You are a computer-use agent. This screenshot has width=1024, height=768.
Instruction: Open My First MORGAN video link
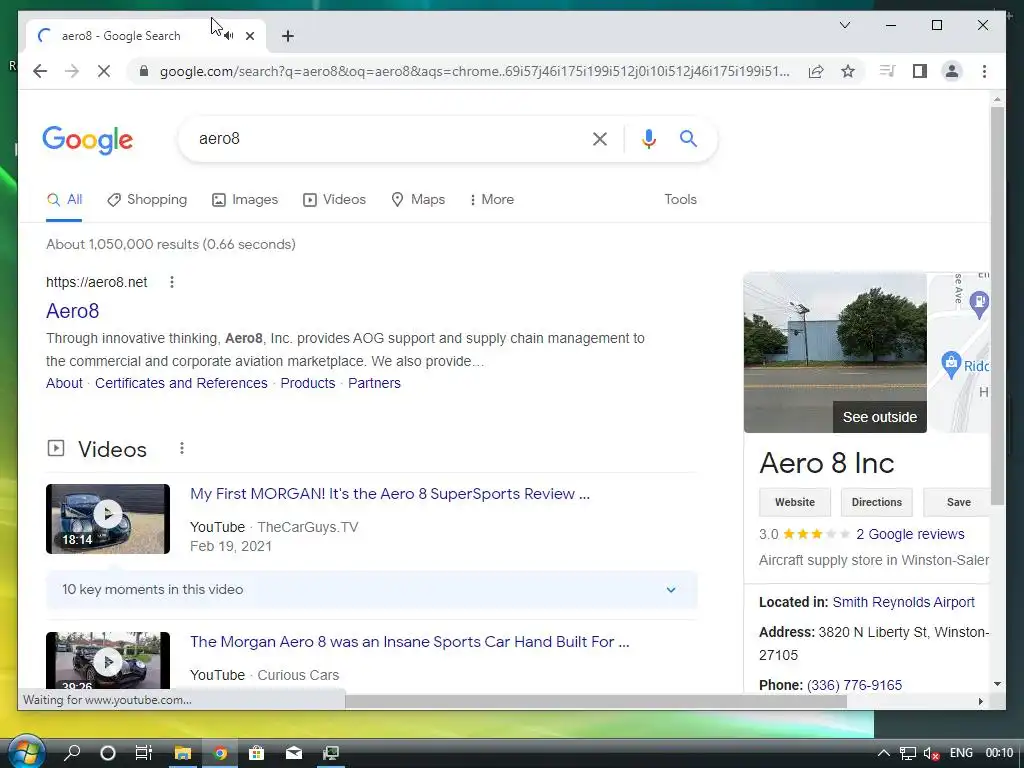point(390,494)
